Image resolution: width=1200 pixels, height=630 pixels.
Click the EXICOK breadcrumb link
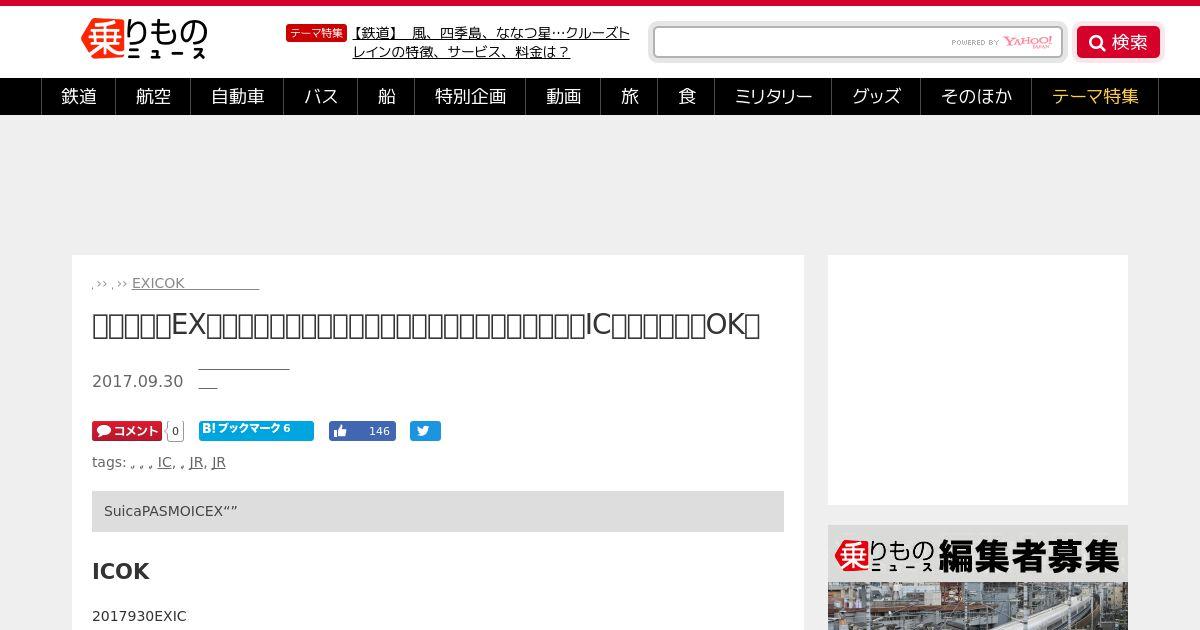(195, 283)
